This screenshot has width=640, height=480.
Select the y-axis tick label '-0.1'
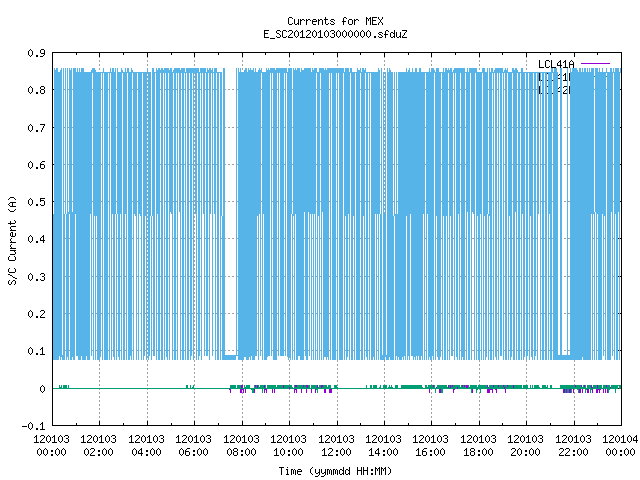pos(33,426)
